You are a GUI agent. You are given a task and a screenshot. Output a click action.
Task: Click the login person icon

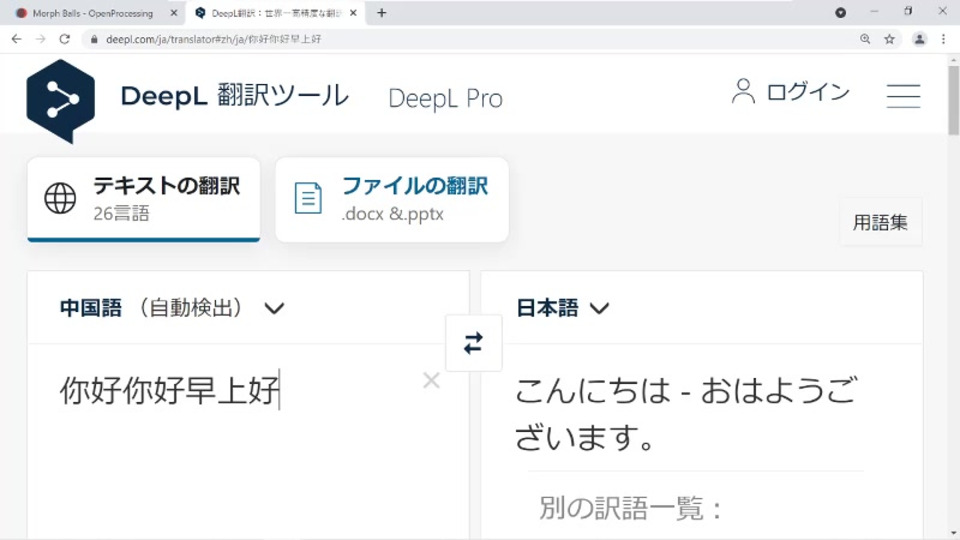point(743,91)
